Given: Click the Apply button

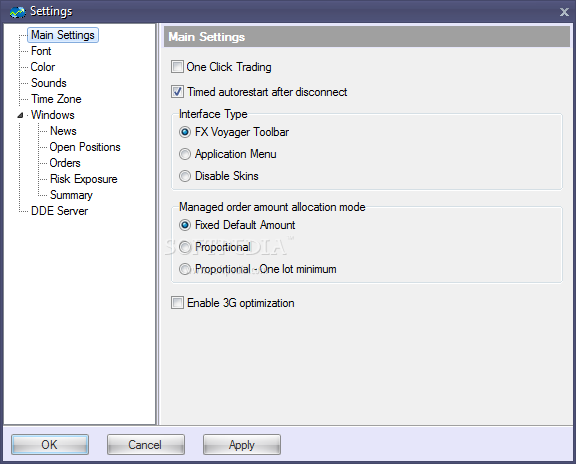Looking at the screenshot, I should [x=242, y=445].
